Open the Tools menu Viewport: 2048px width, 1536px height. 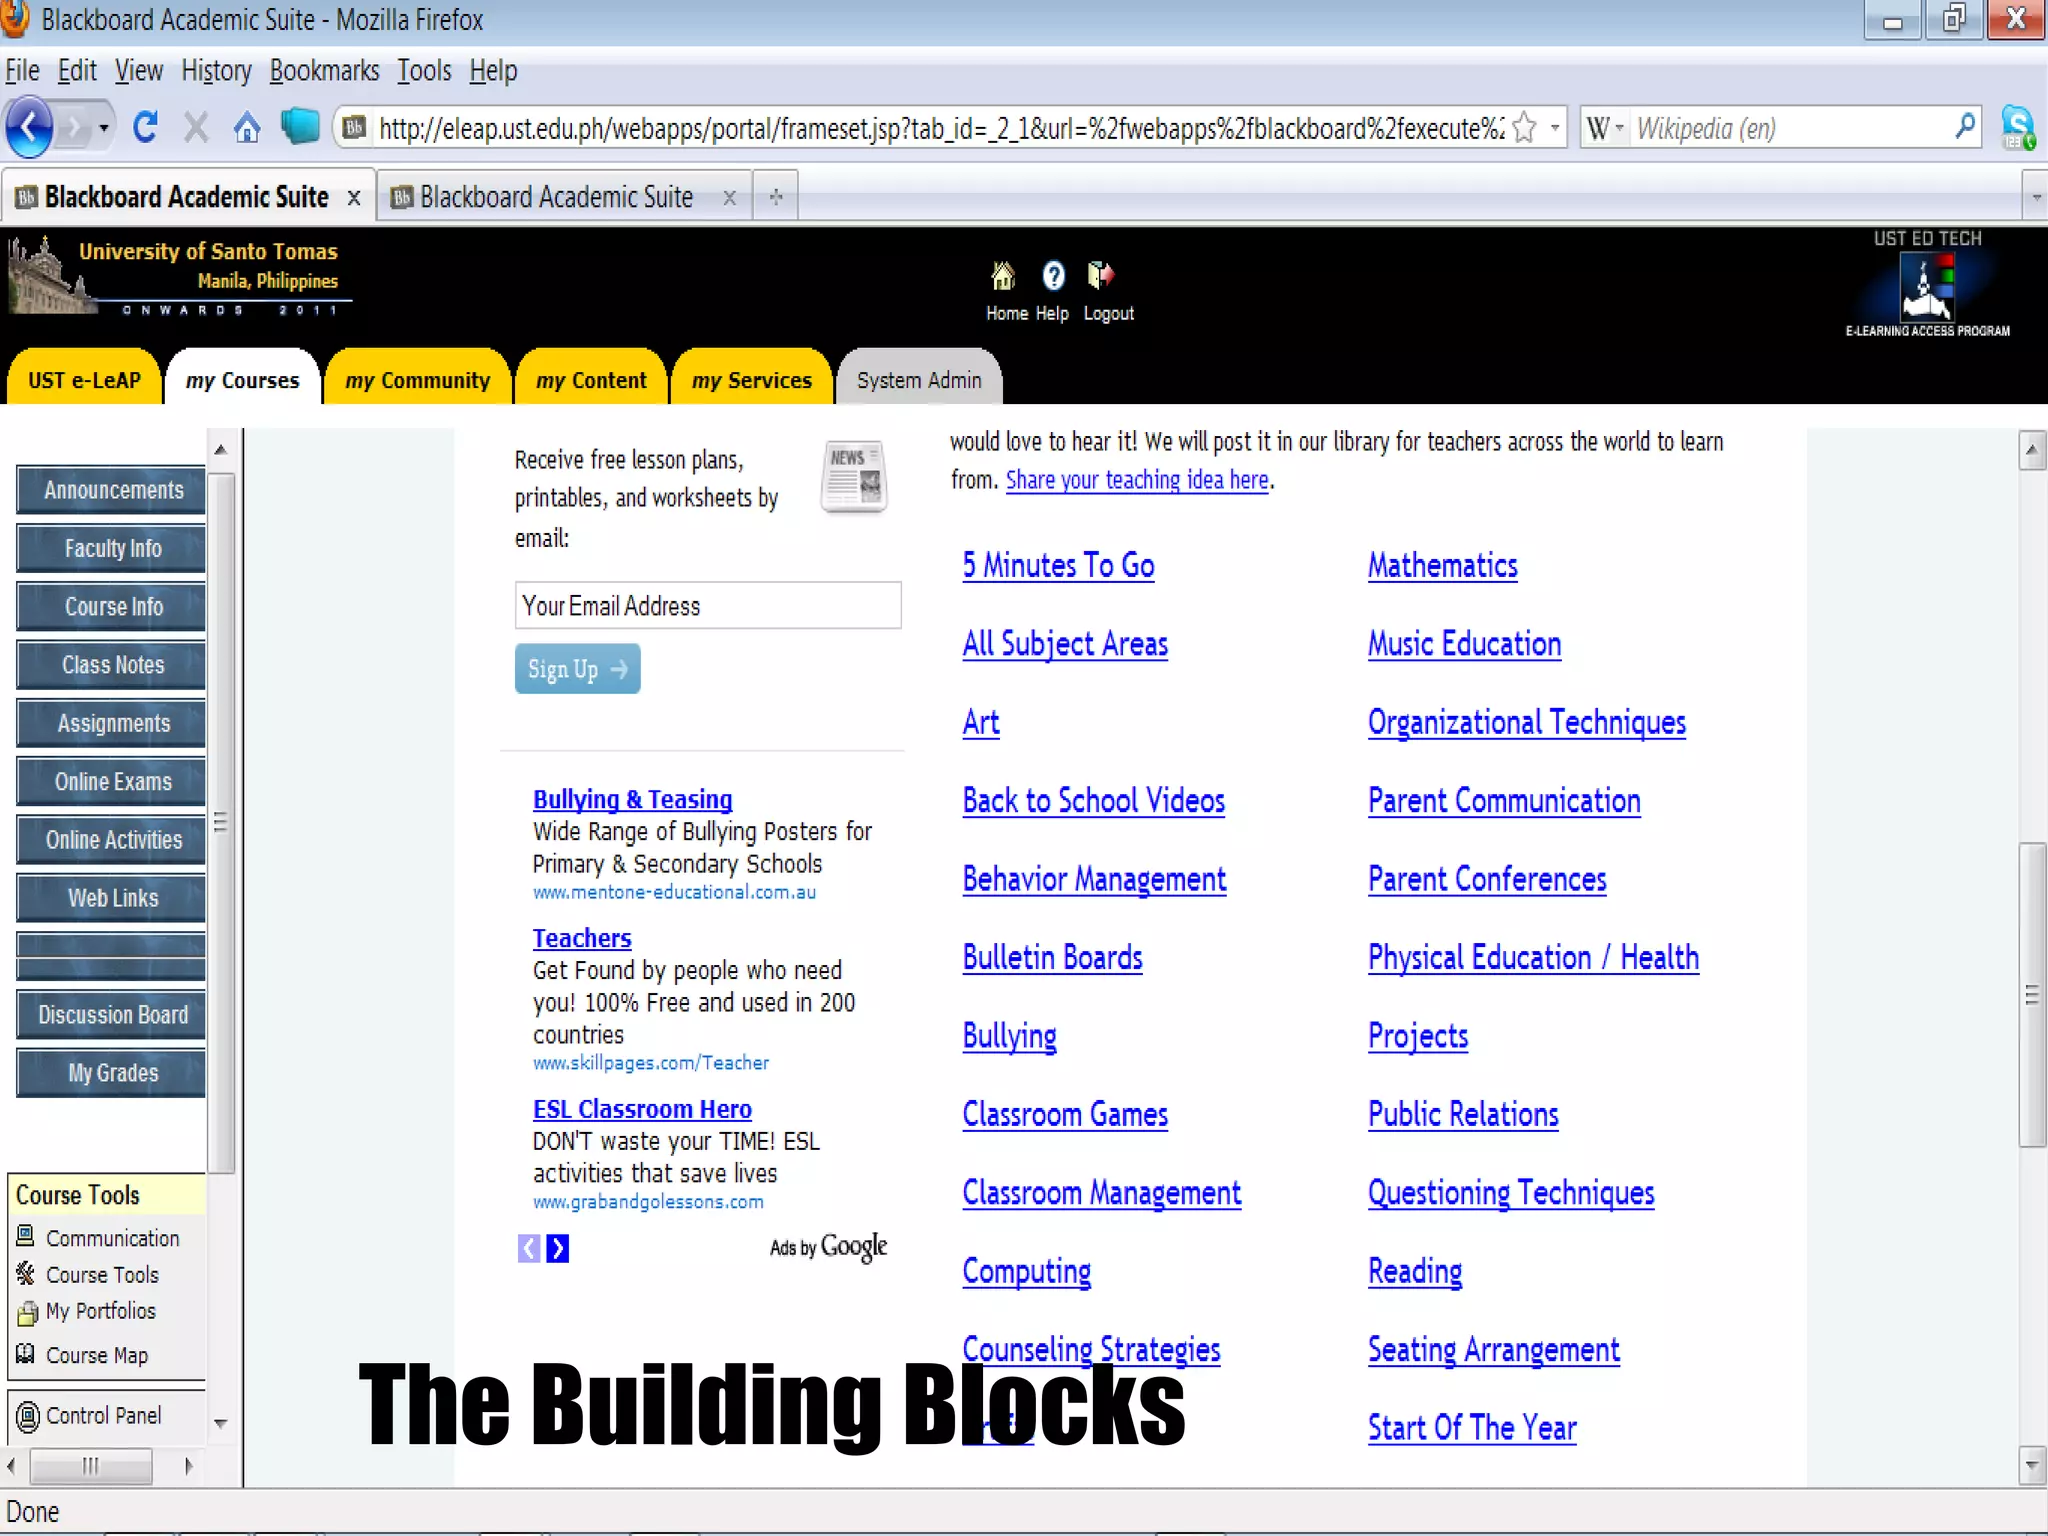(x=424, y=71)
